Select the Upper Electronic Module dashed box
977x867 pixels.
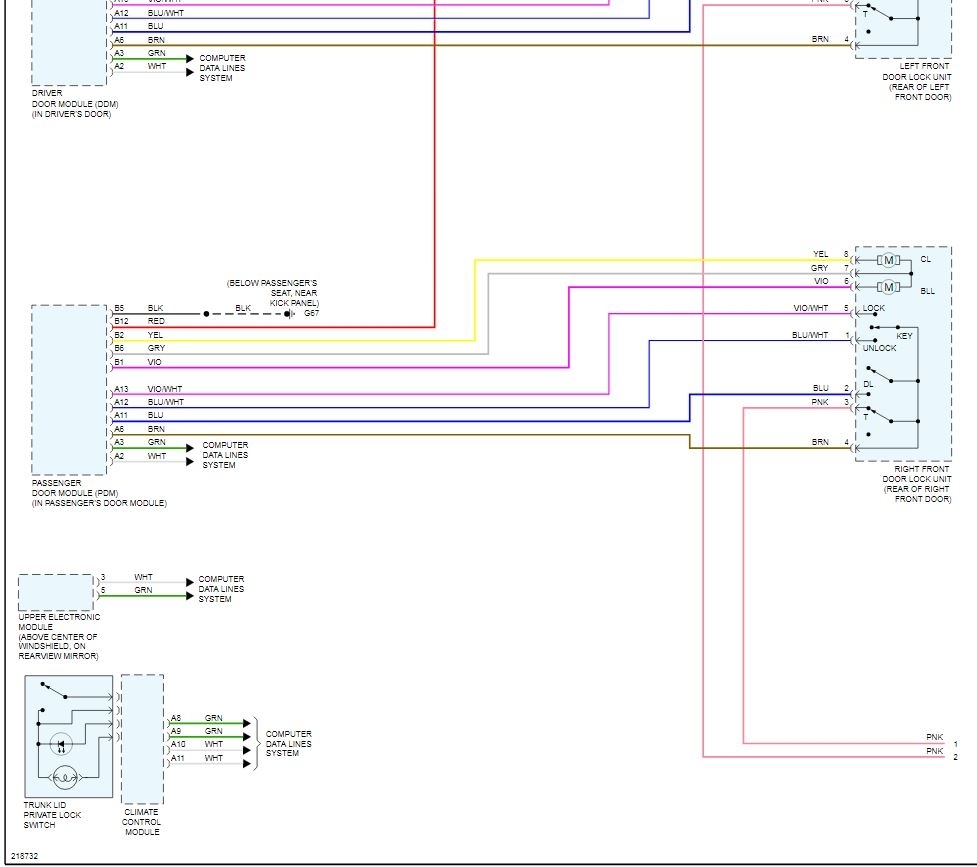(56, 593)
